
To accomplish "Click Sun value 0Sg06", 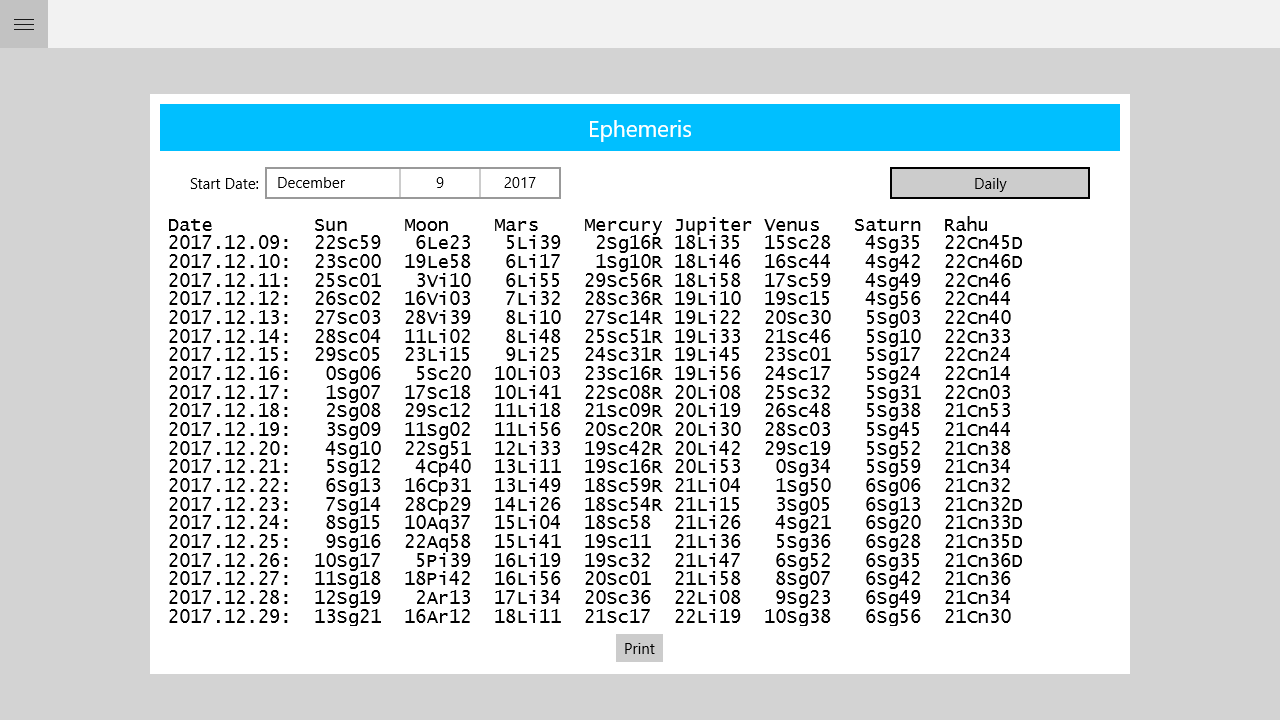I will click(x=354, y=374).
